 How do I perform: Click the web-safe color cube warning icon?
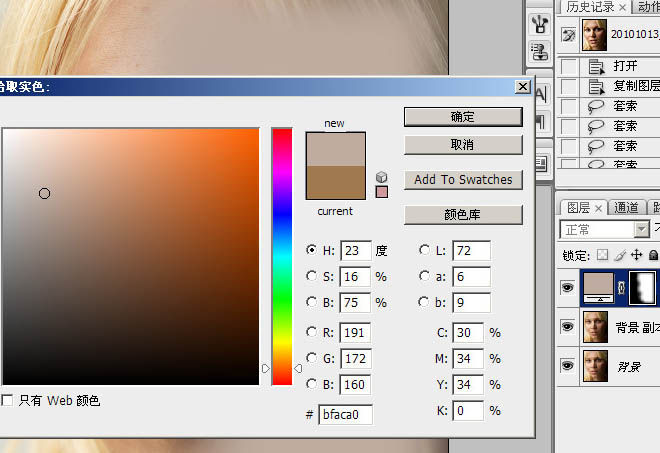(381, 177)
